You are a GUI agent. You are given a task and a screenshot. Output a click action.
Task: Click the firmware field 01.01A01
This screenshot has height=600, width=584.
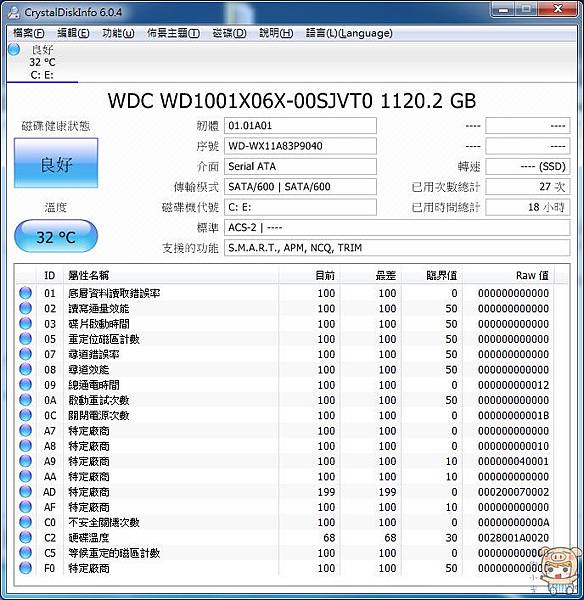[300, 126]
